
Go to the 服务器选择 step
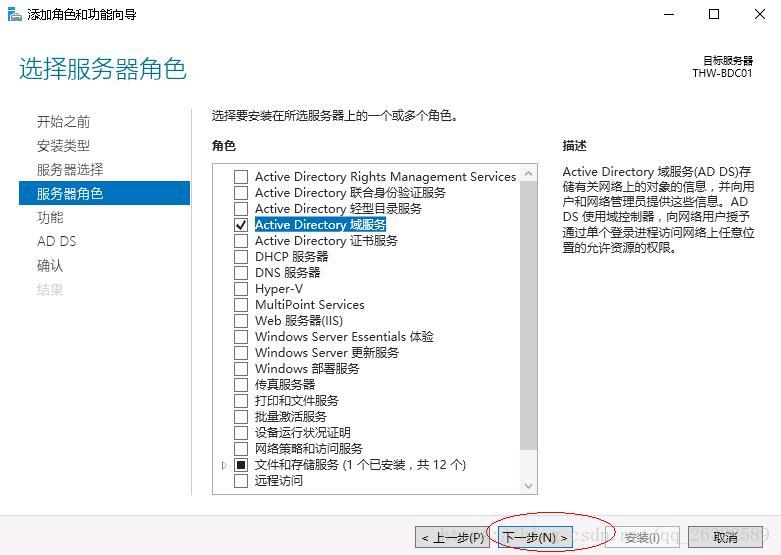pos(70,169)
